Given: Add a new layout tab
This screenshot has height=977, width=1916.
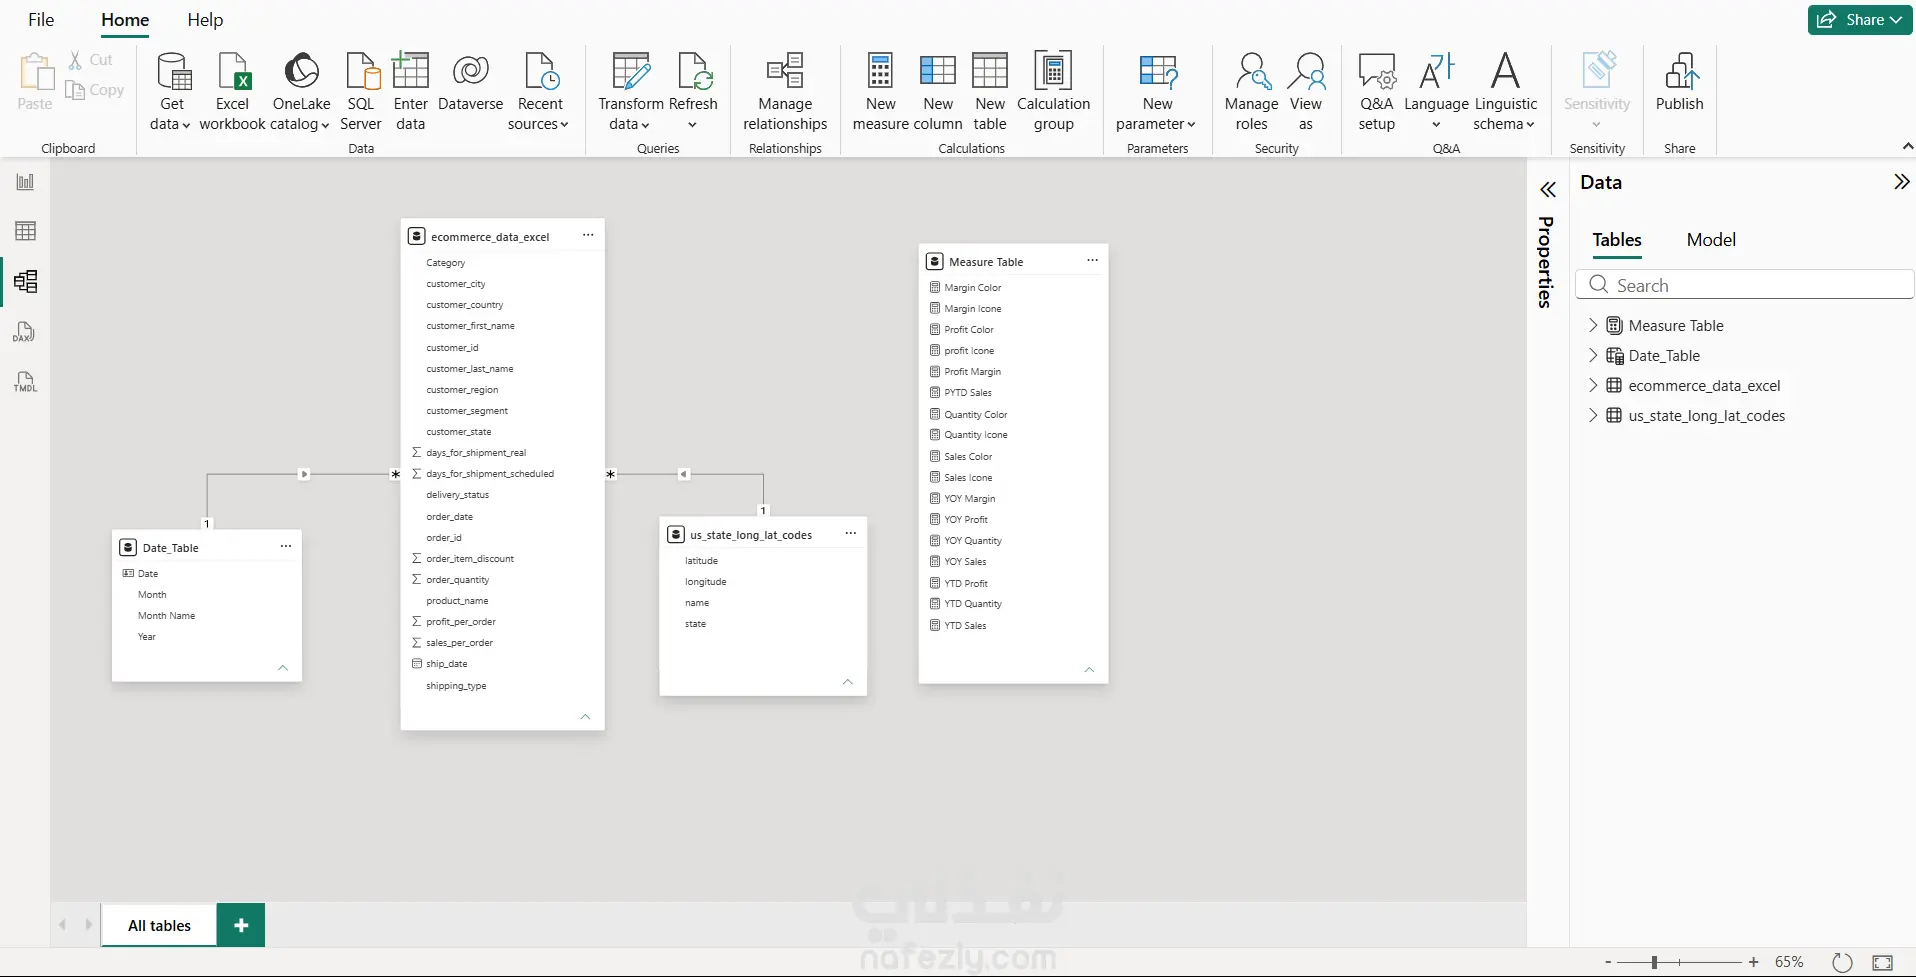Looking at the screenshot, I should click(241, 926).
